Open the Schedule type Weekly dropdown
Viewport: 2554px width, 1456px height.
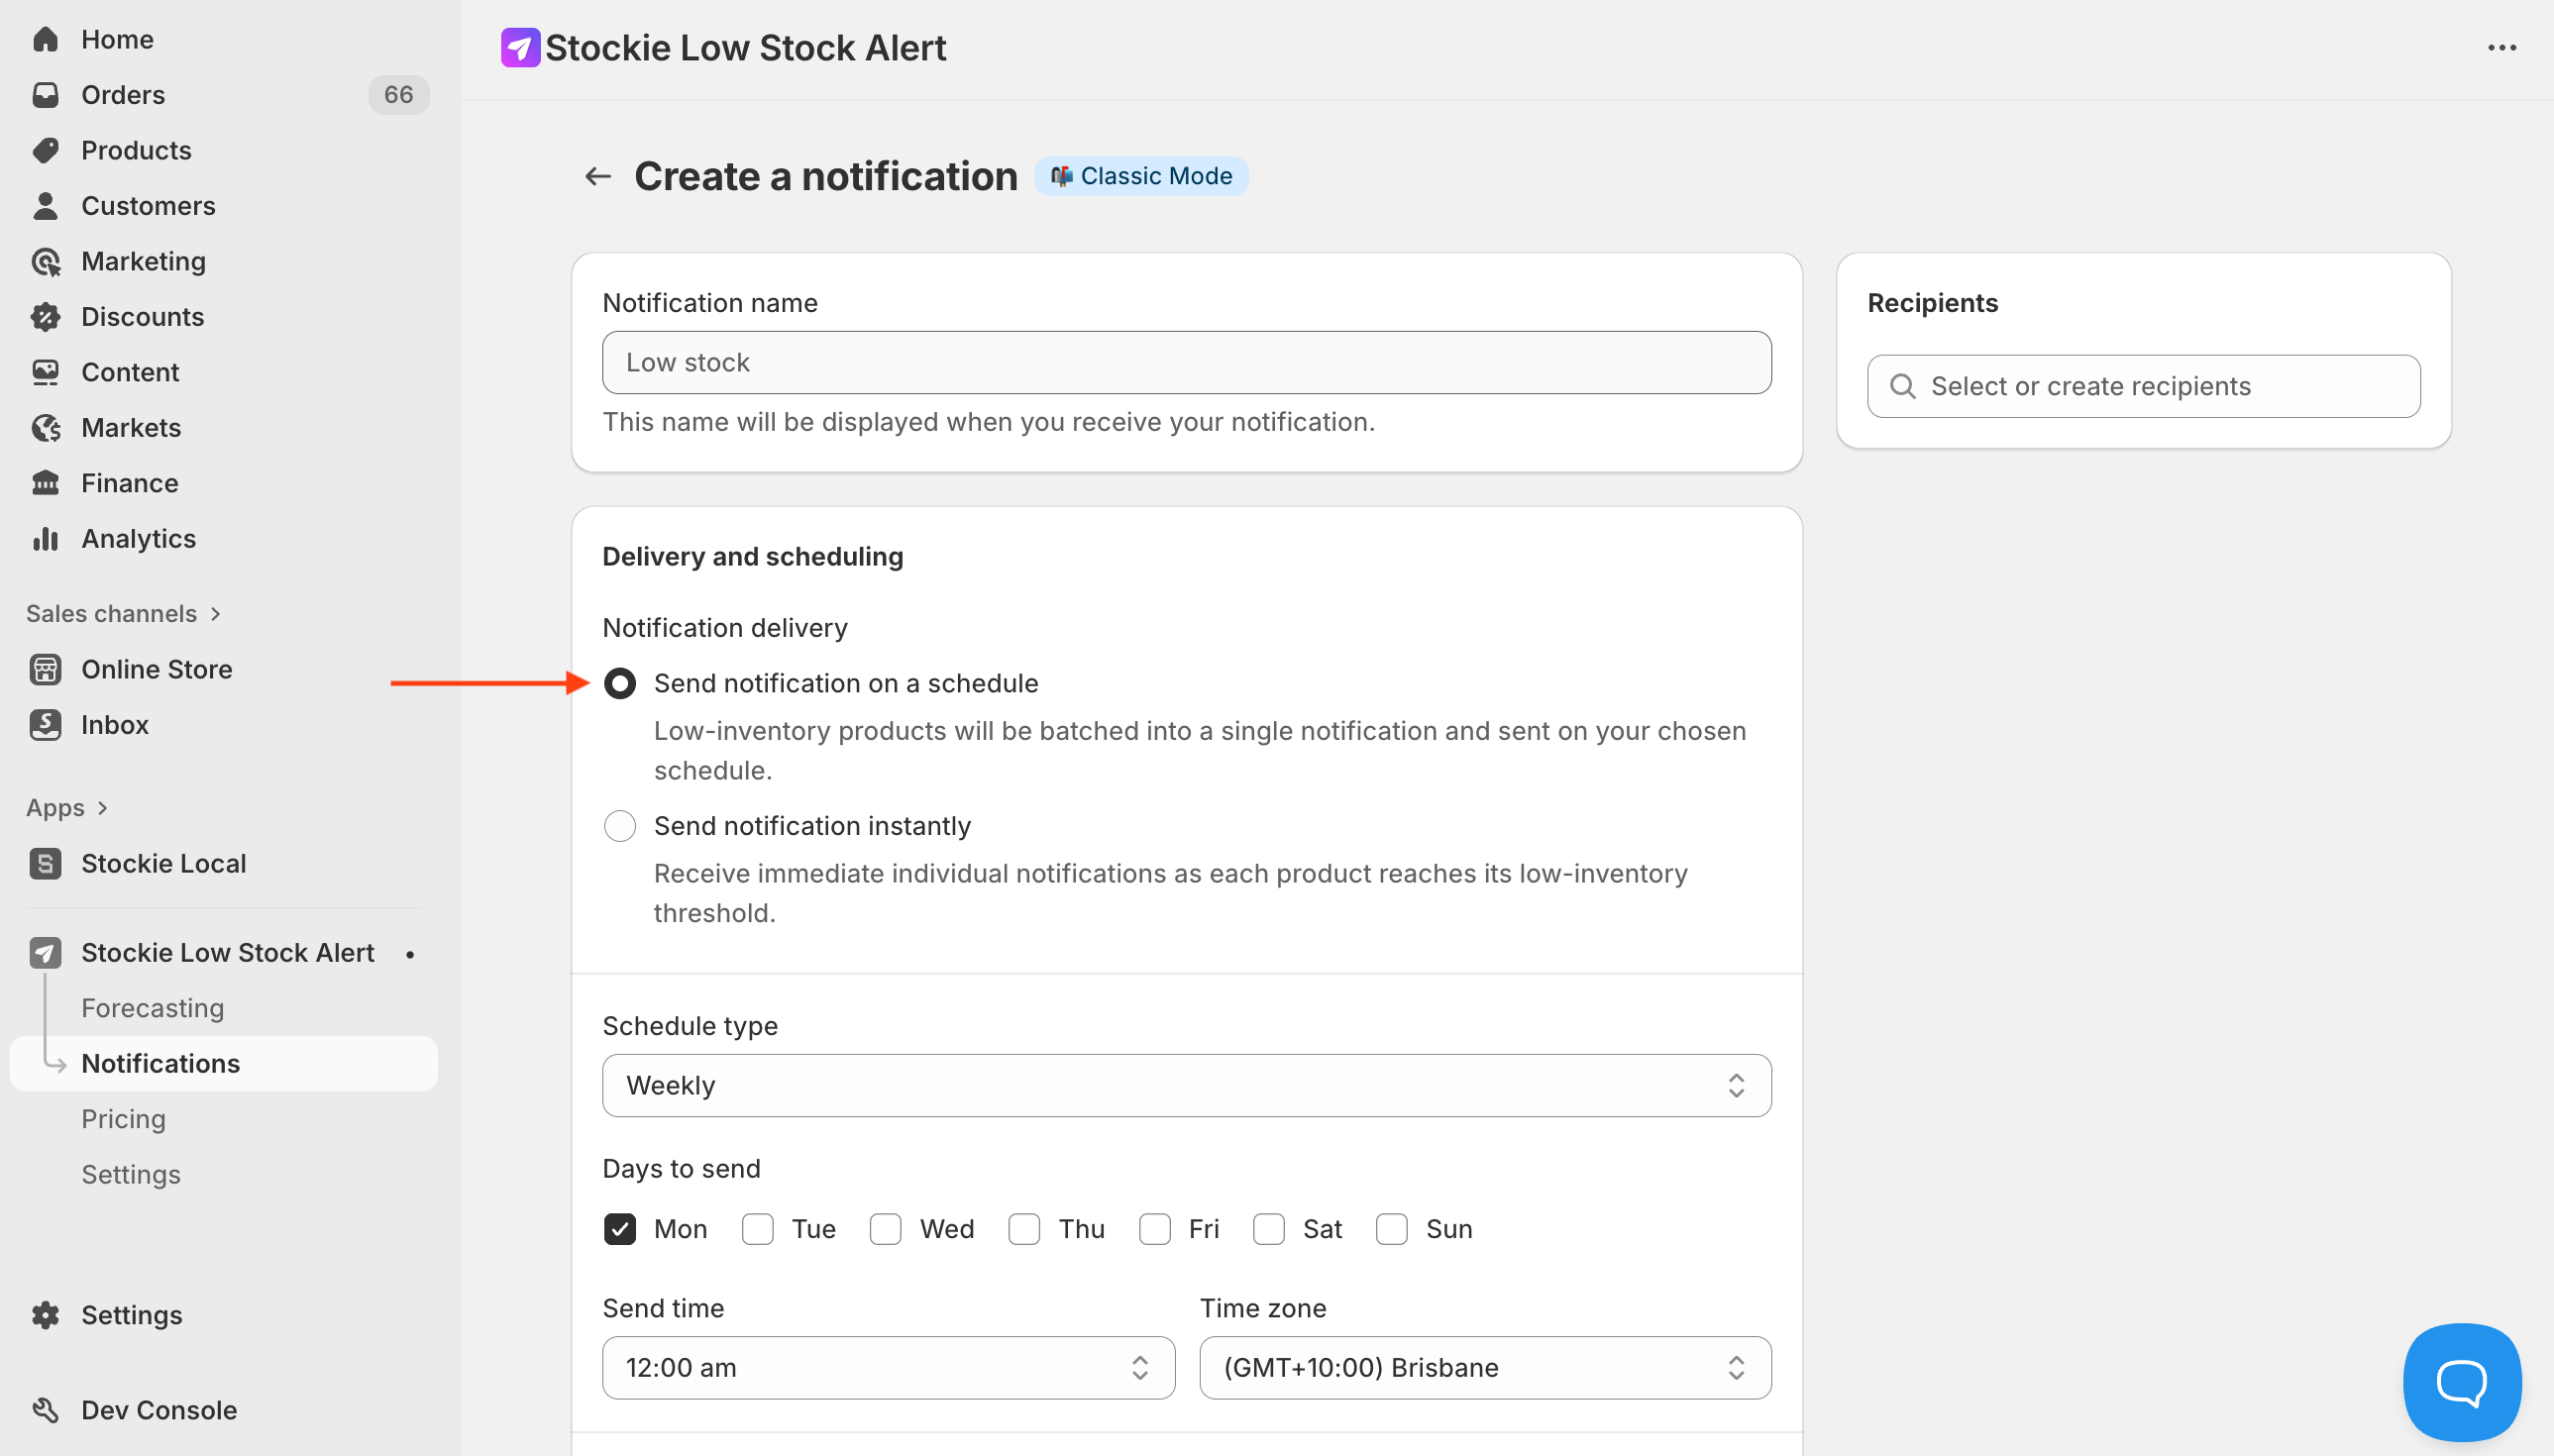click(1186, 1085)
